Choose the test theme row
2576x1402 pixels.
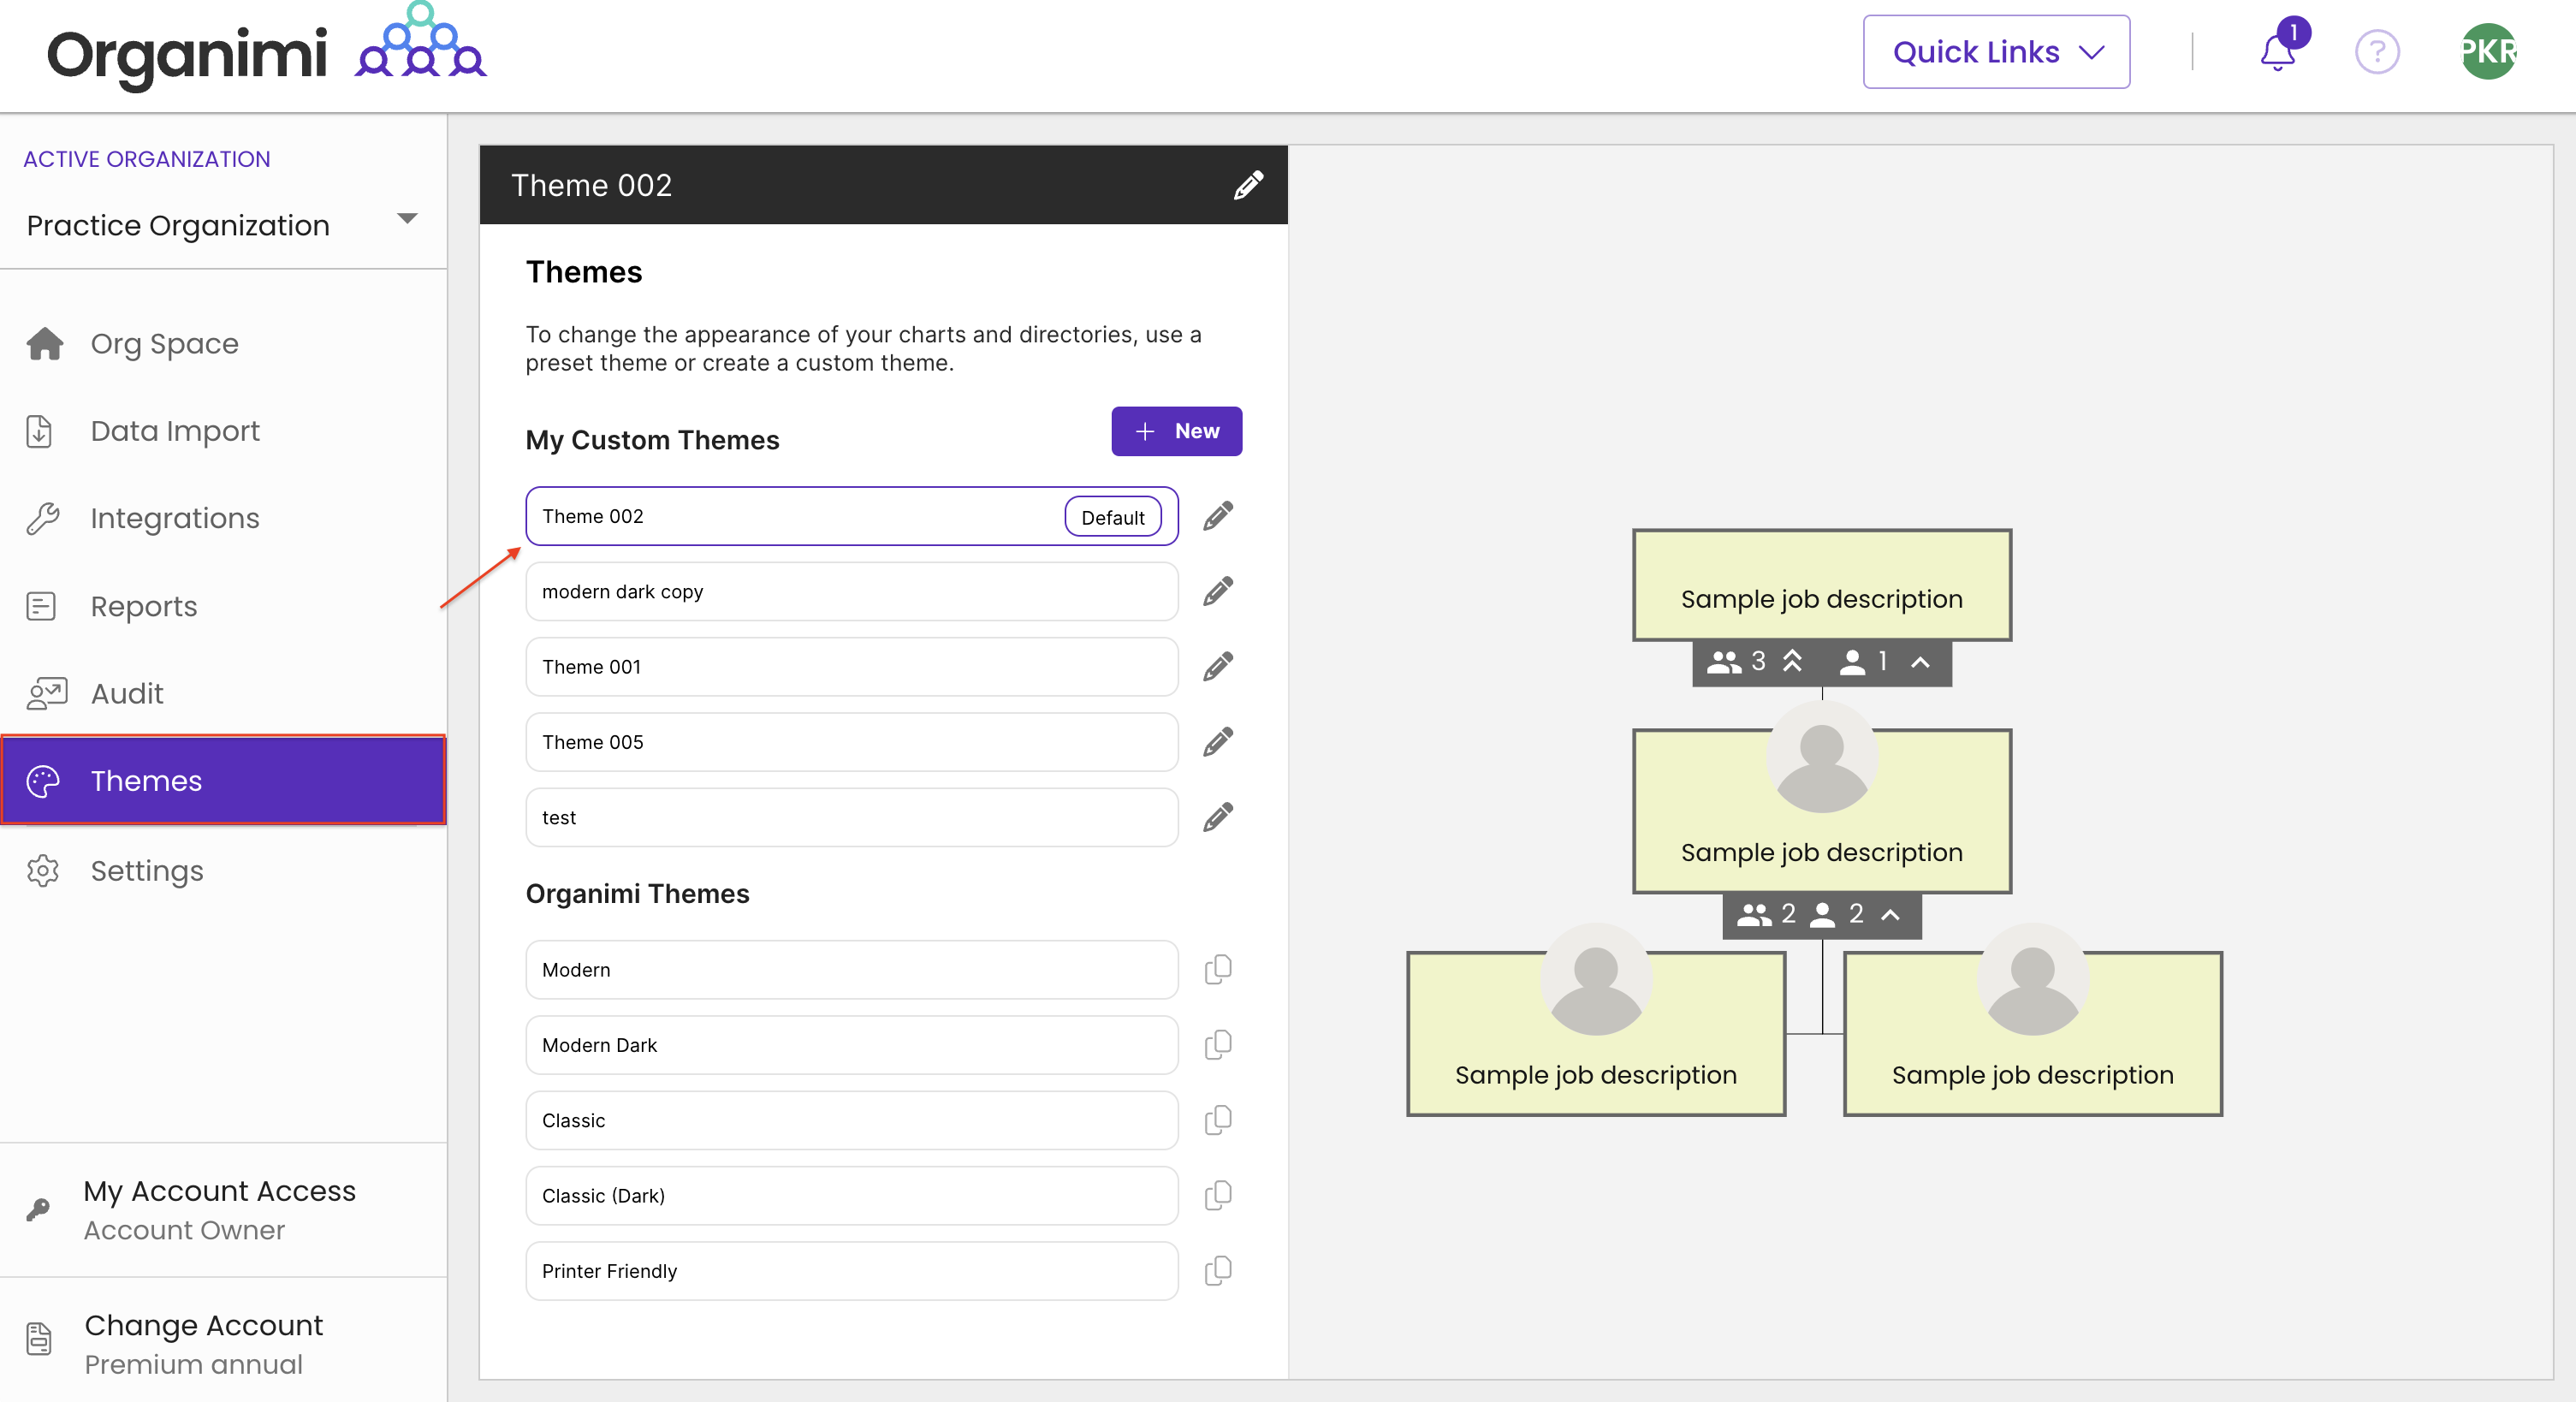click(851, 817)
